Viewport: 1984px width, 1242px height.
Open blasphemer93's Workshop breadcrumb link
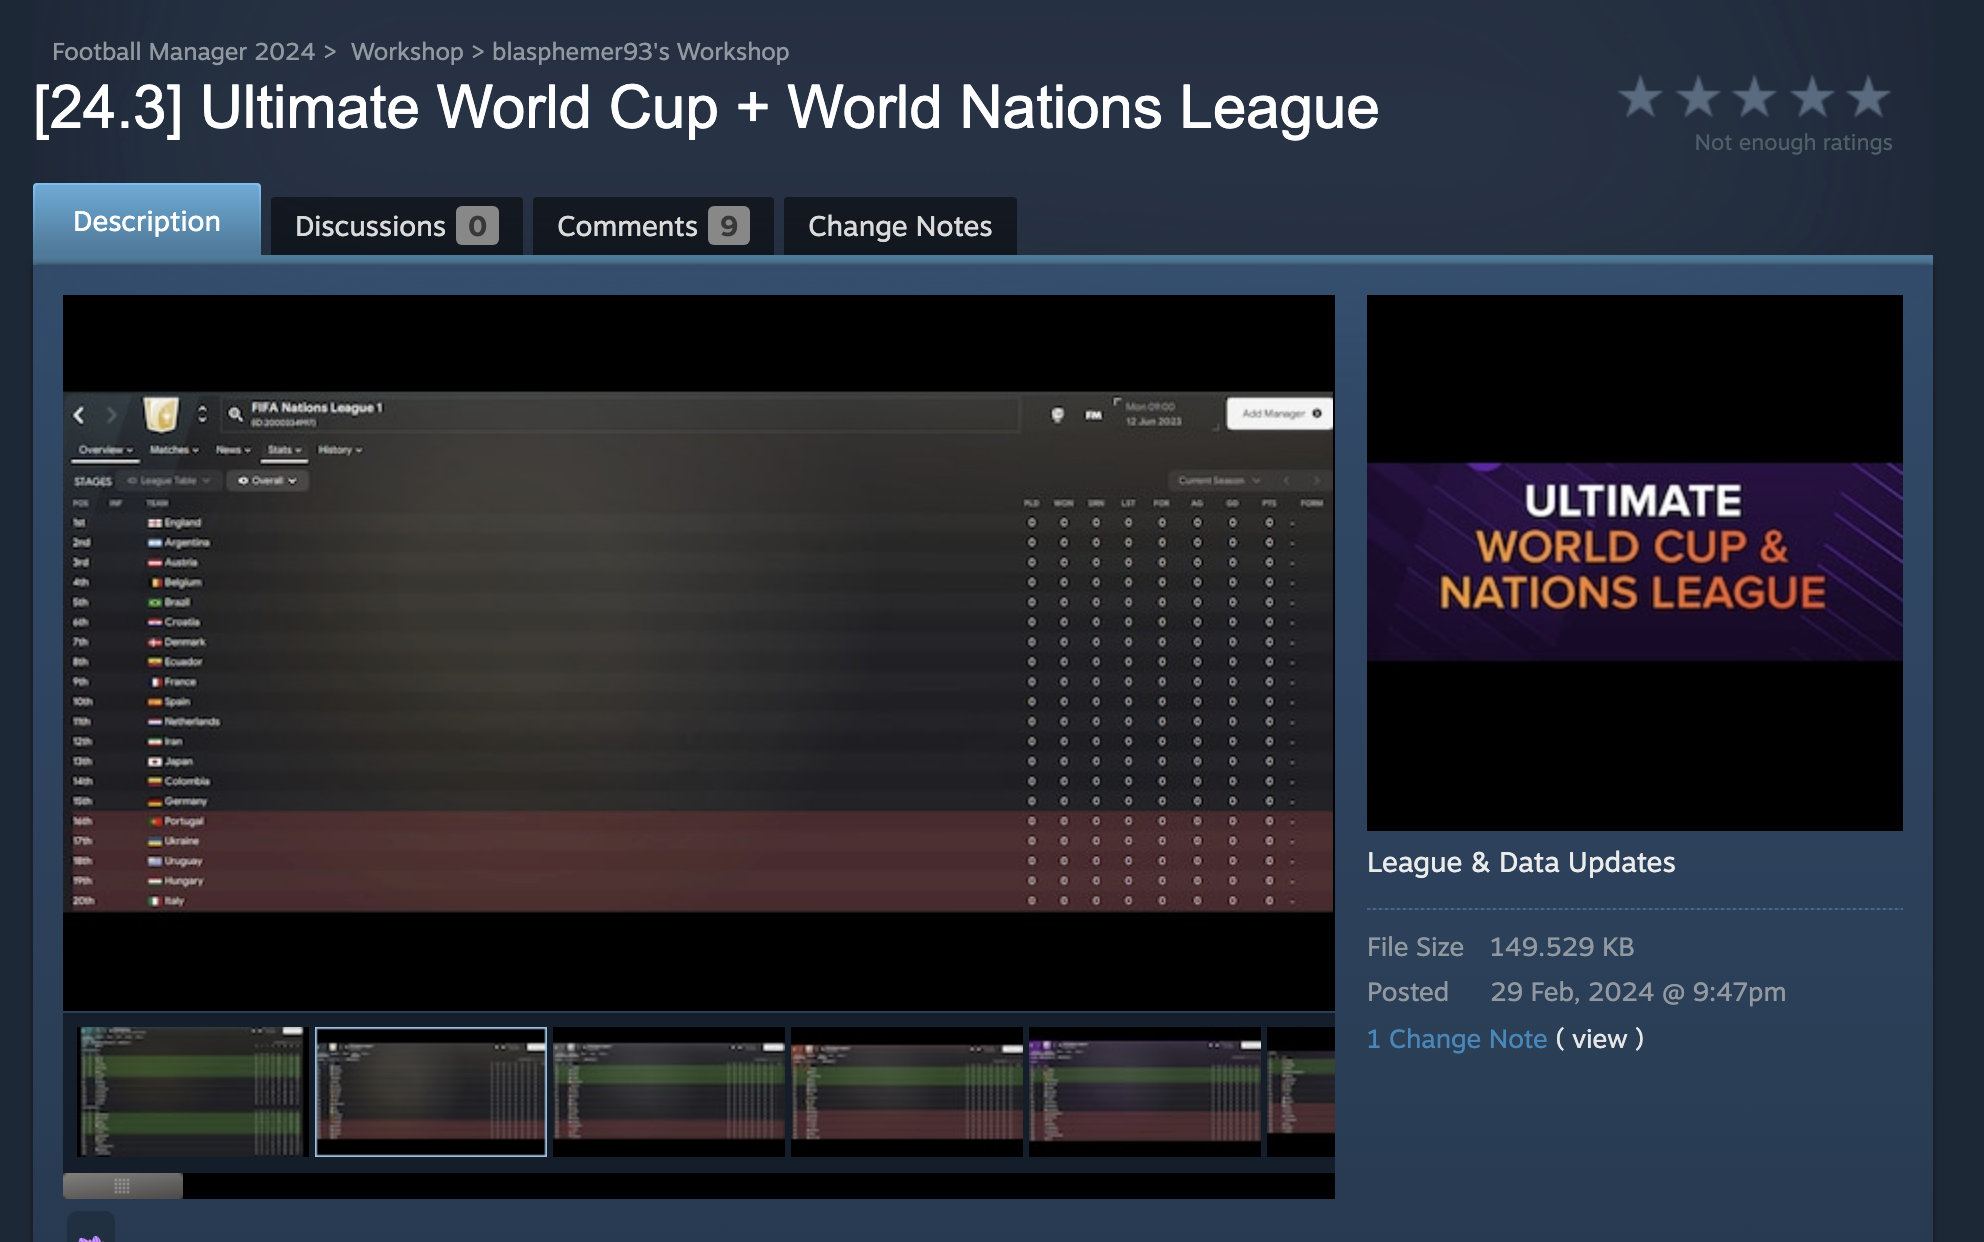tap(640, 51)
